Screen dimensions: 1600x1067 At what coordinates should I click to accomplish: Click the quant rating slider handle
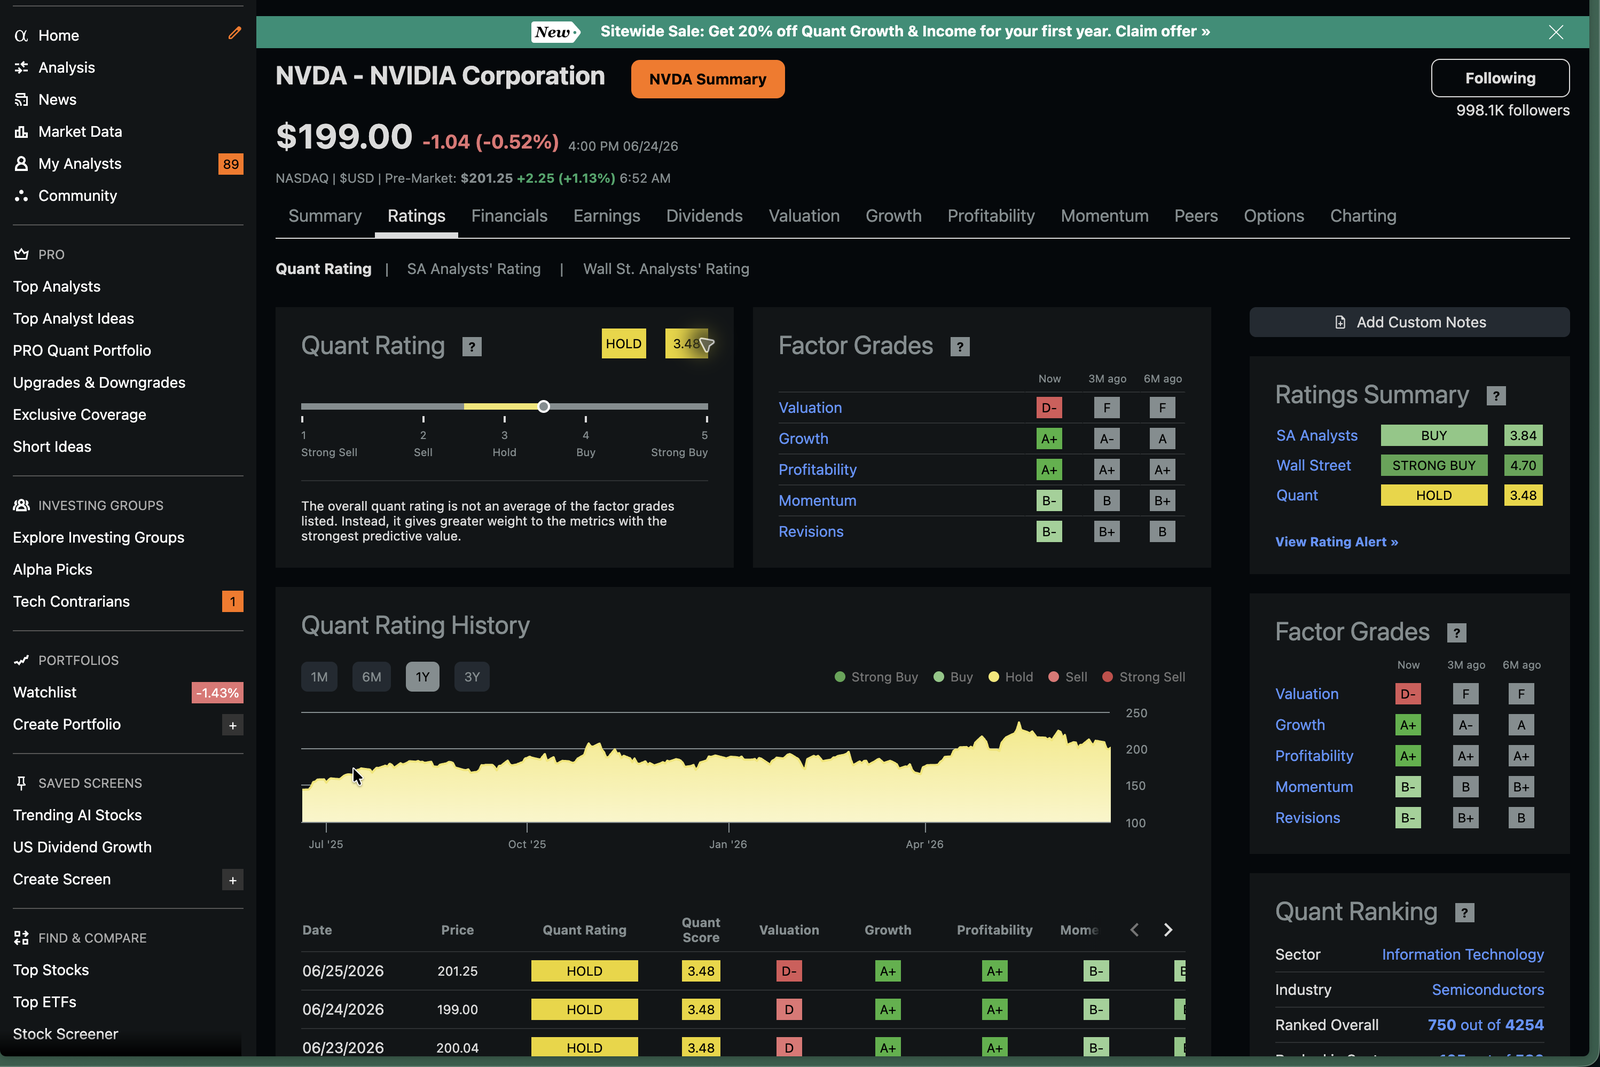[x=543, y=406]
